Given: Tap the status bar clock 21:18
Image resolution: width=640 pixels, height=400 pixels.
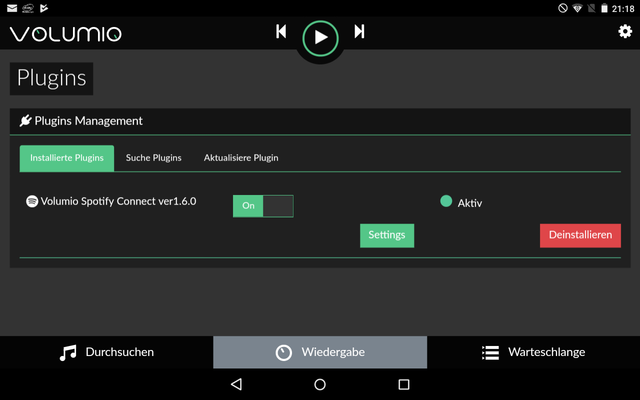Looking at the screenshot, I should (623, 9).
